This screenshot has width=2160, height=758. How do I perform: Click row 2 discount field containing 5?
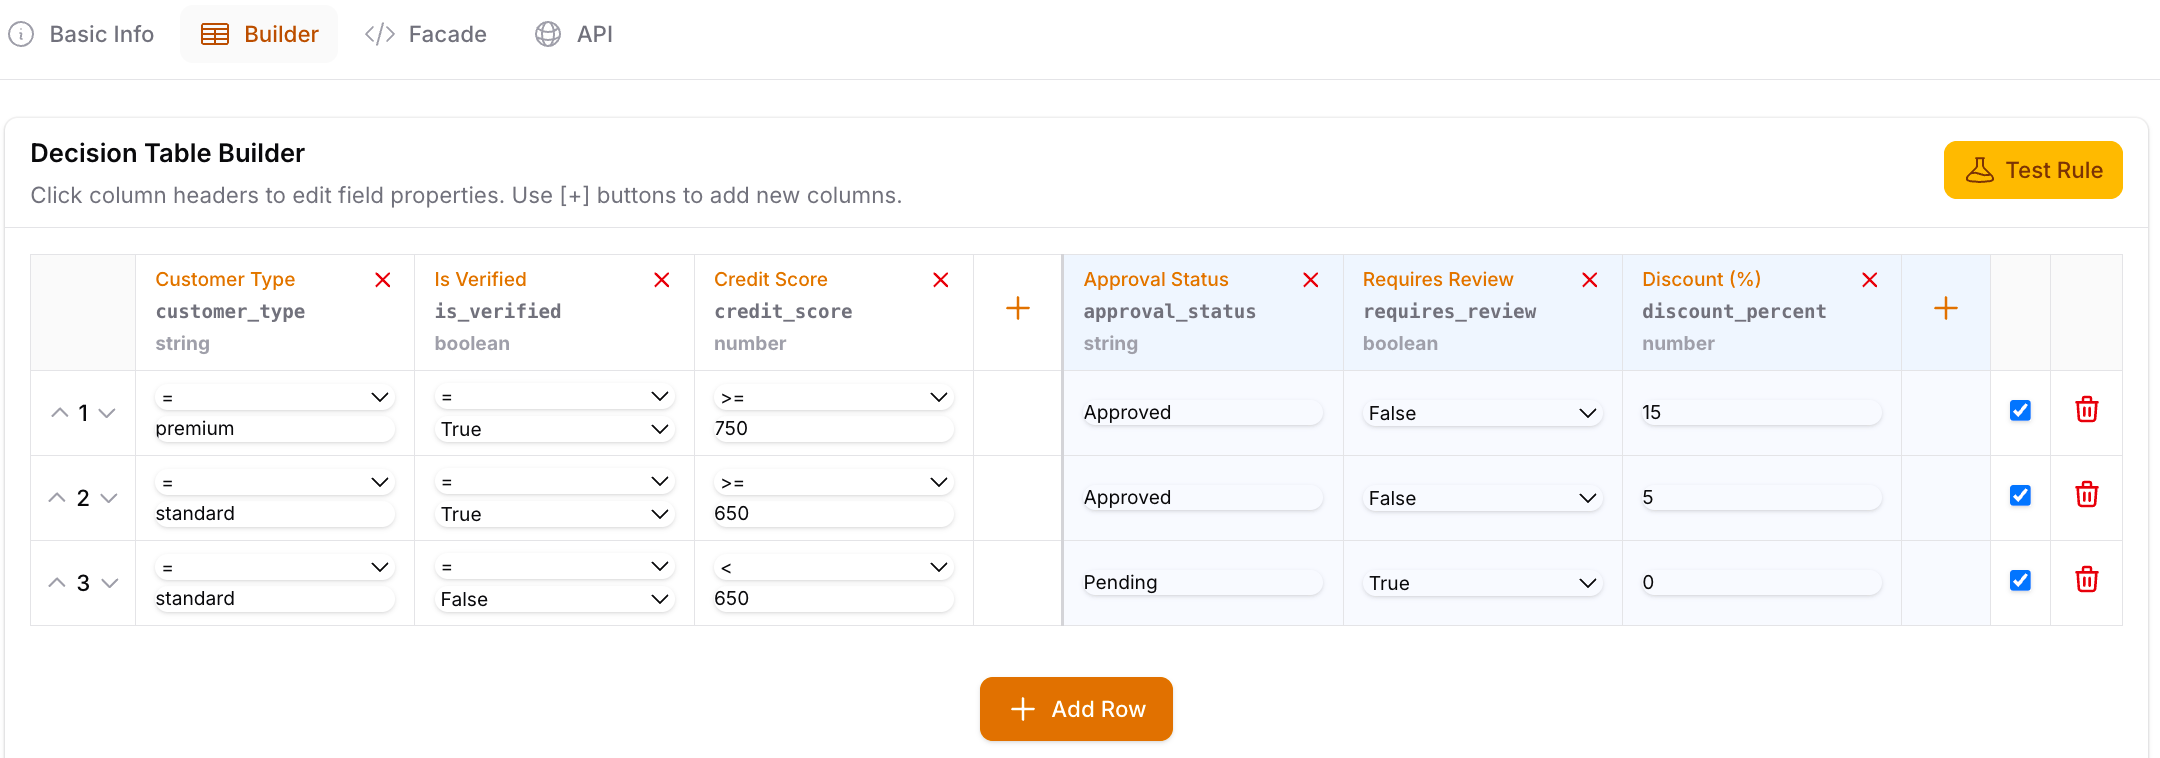pyautogui.click(x=1761, y=498)
